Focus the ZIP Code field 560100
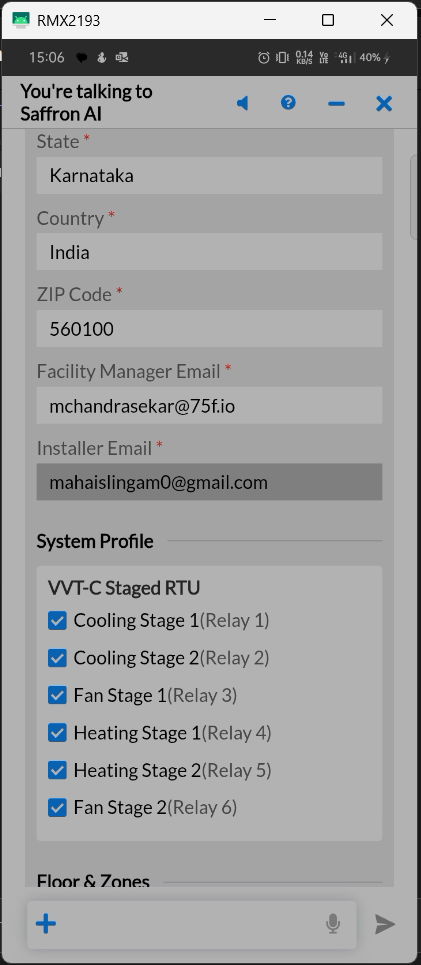The height and width of the screenshot is (965, 421). [x=209, y=329]
